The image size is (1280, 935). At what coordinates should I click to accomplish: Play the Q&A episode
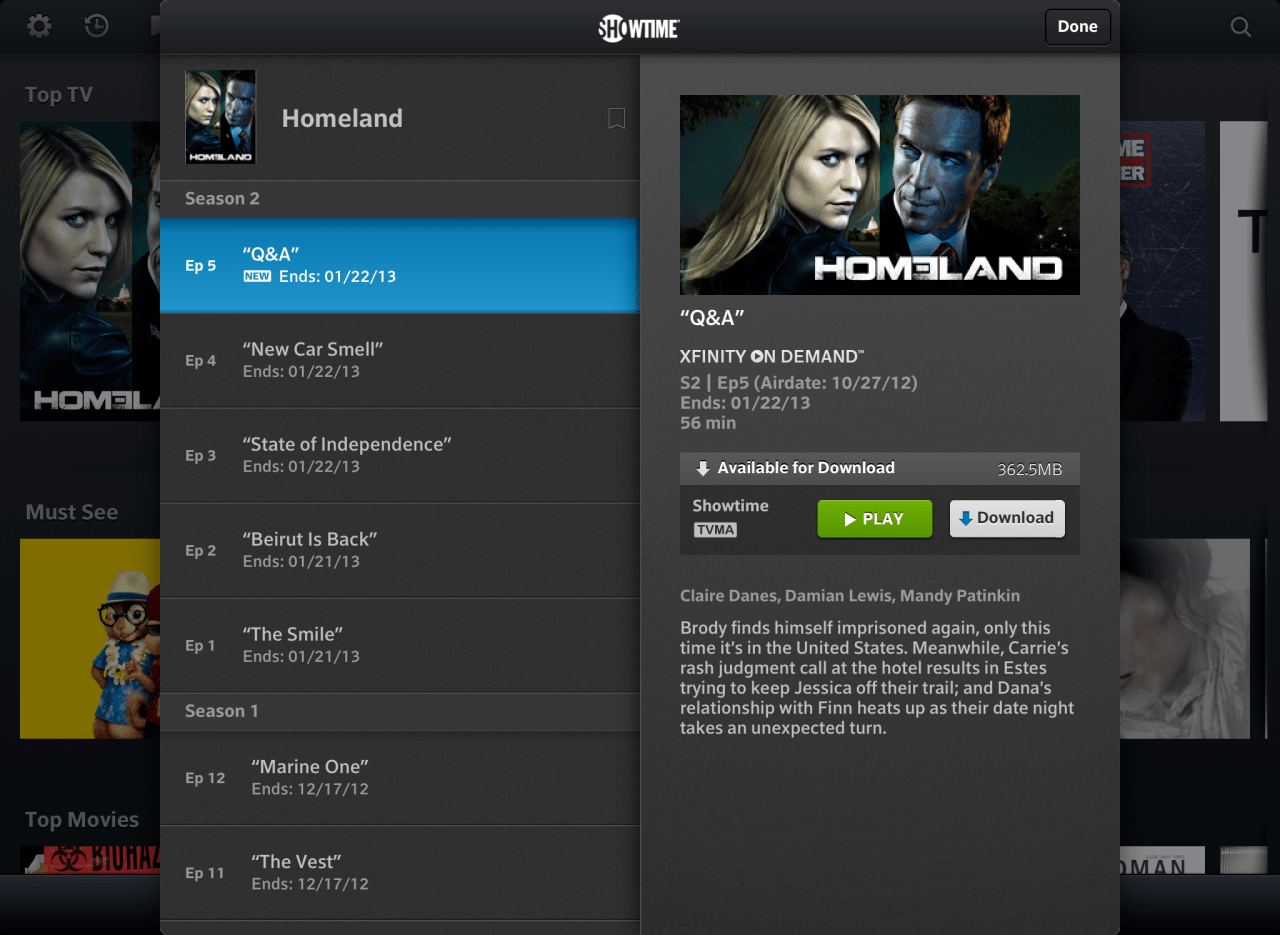click(x=875, y=519)
